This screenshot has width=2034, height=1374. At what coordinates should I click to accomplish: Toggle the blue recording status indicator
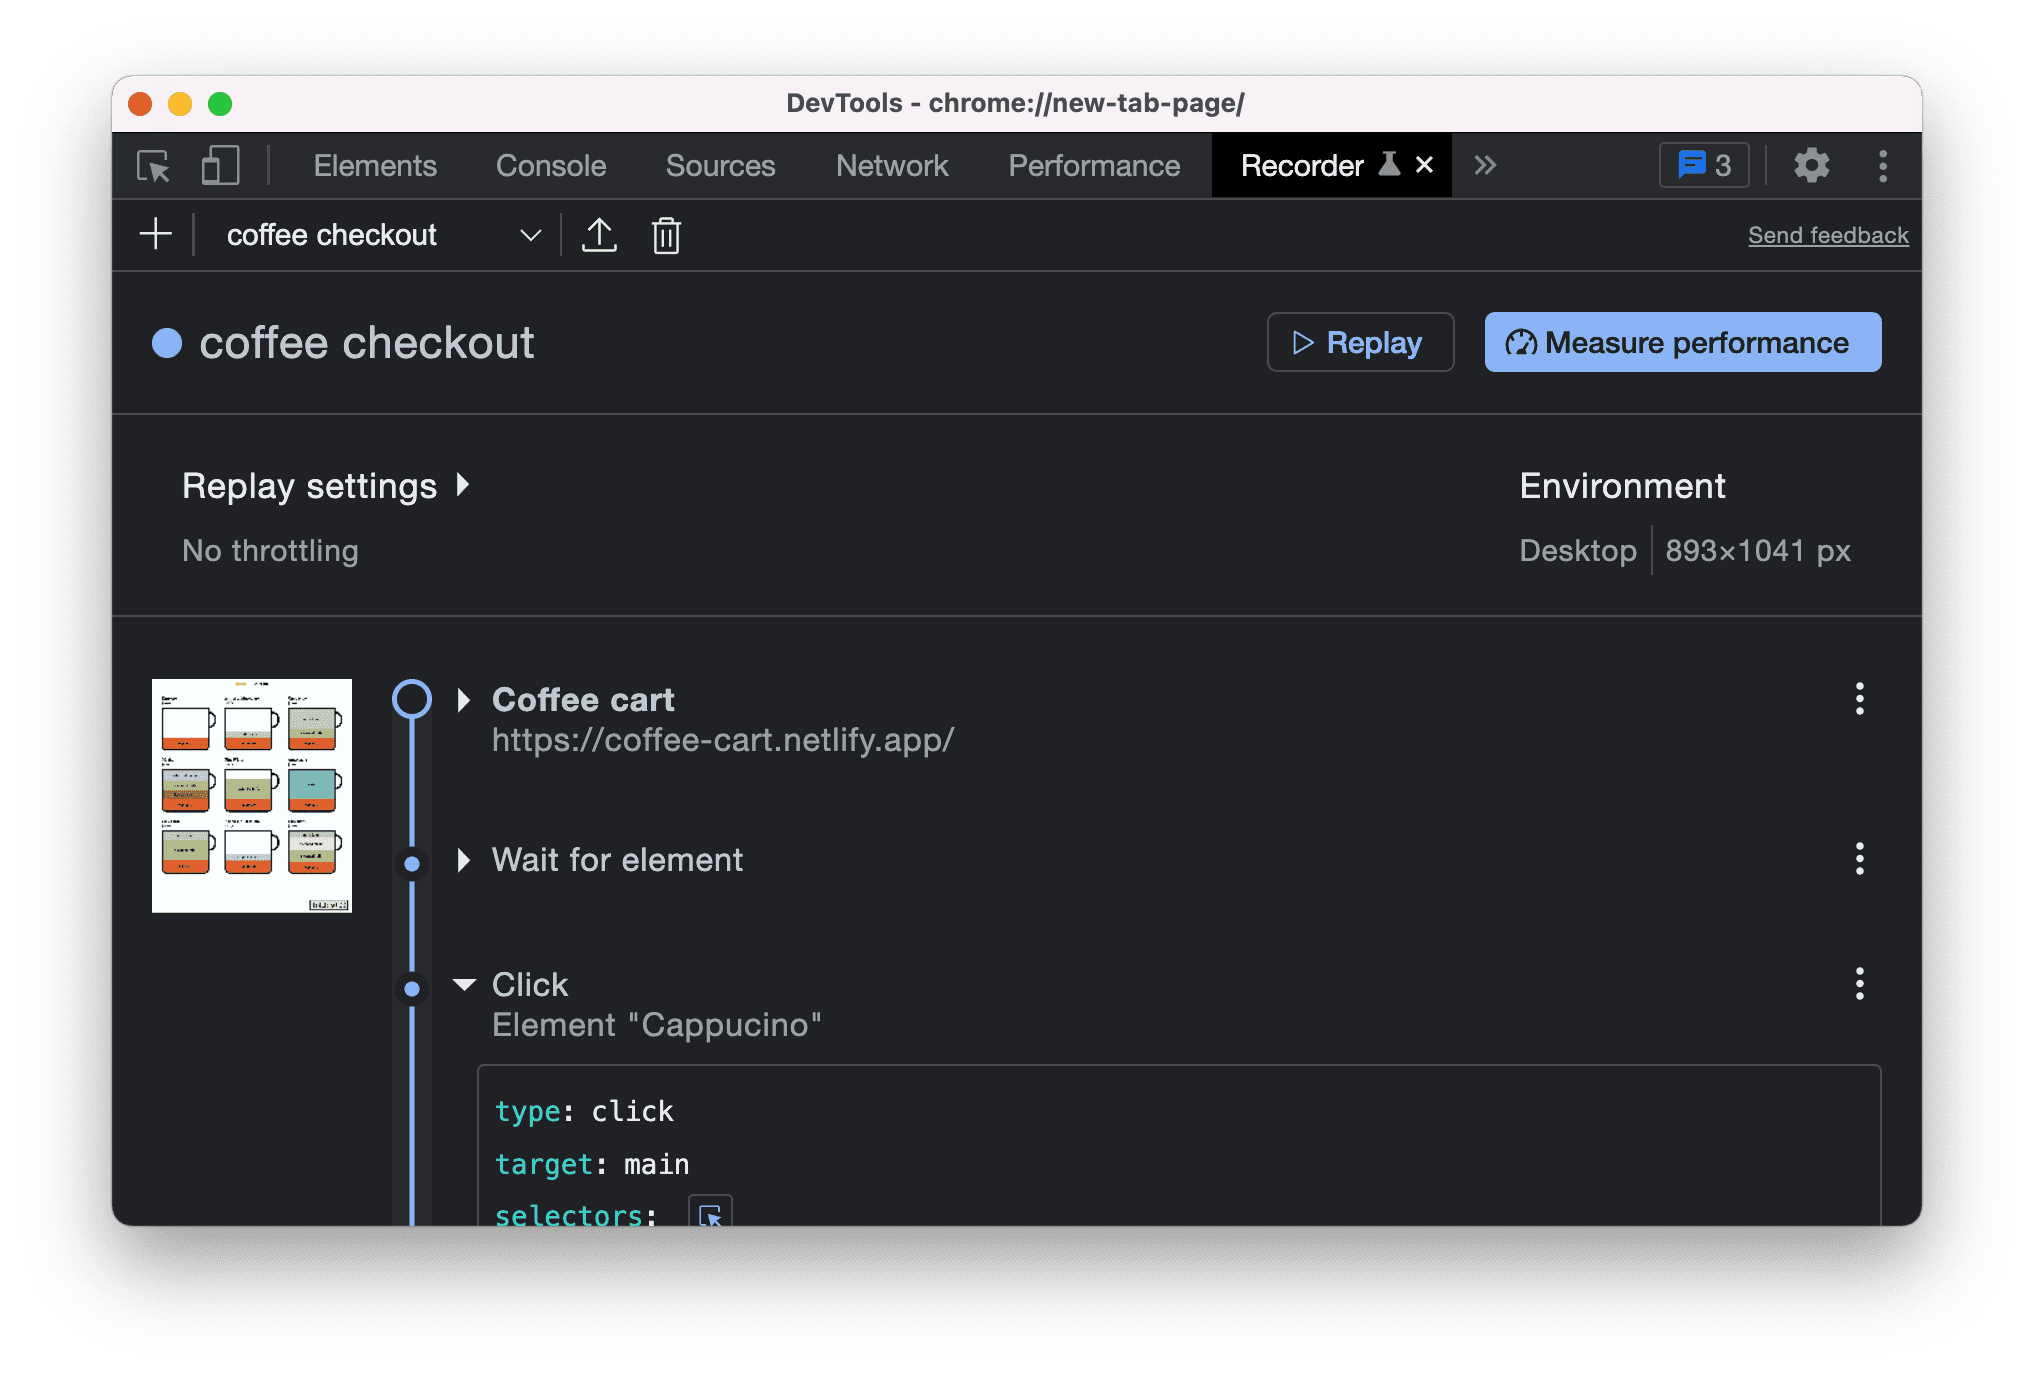coord(170,342)
